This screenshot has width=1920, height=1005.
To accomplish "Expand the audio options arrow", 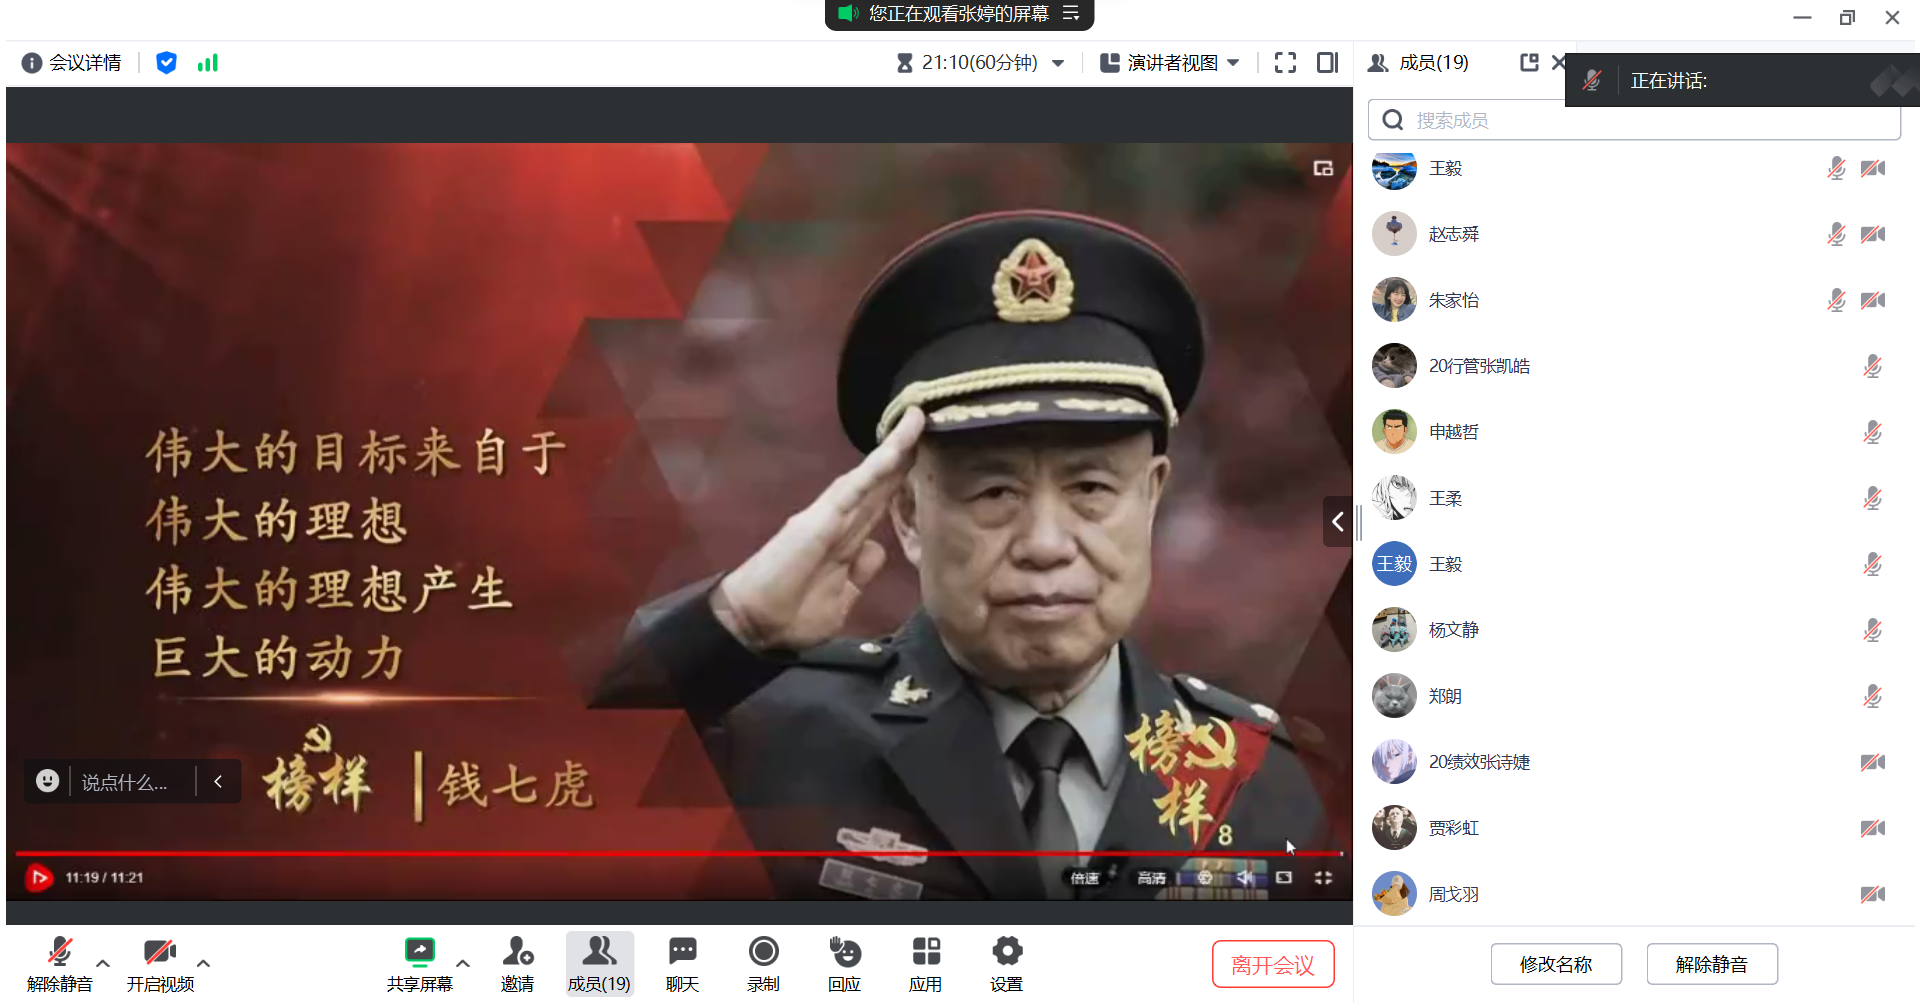I will [x=103, y=963].
